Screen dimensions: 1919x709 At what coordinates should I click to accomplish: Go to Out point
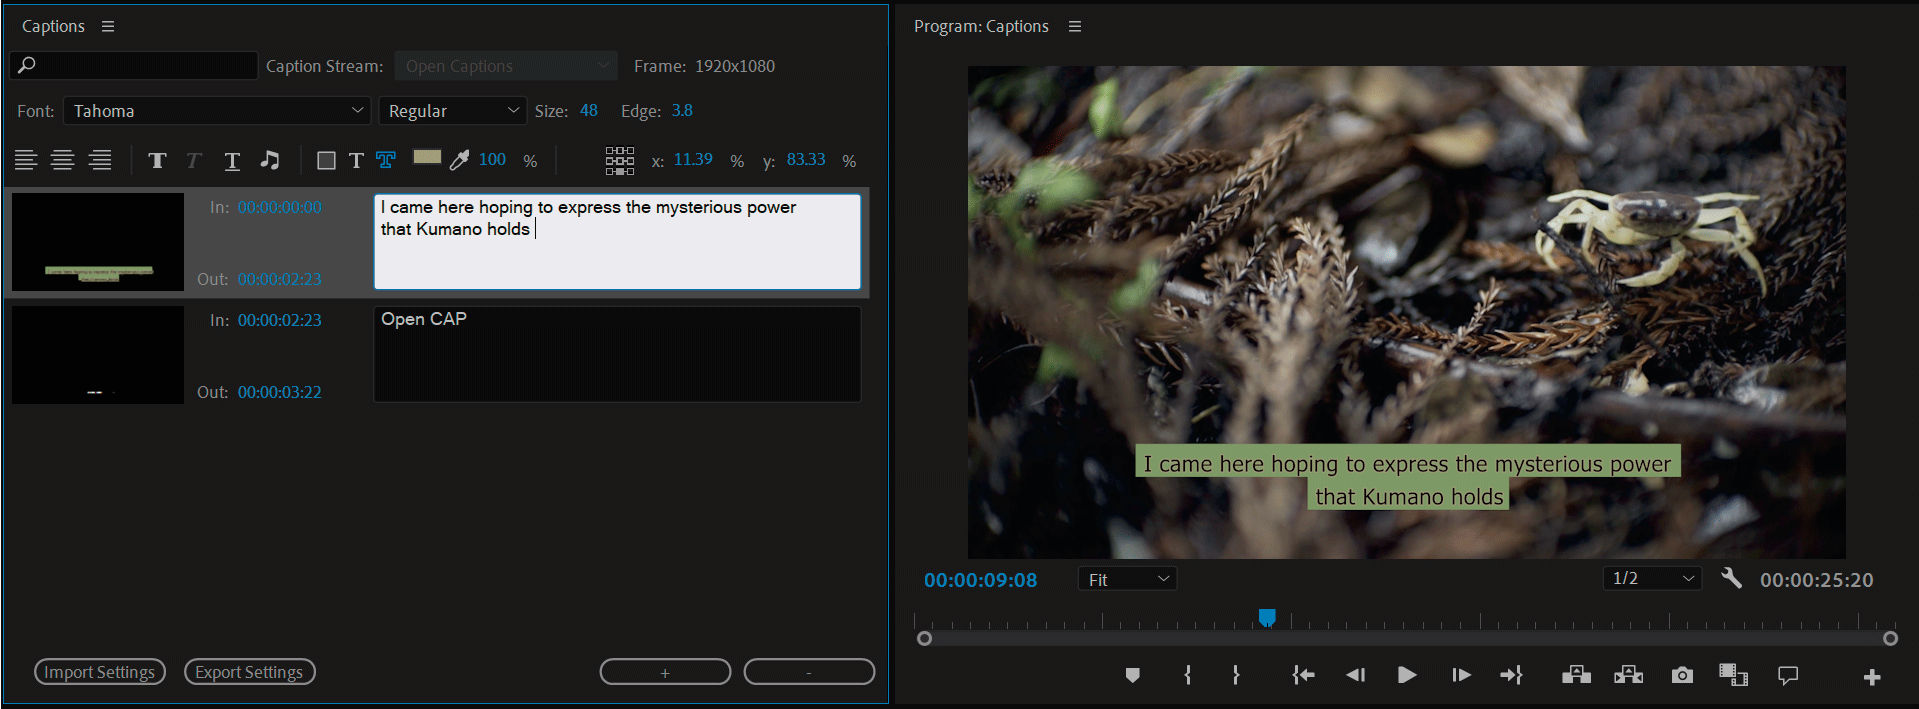1511,675
